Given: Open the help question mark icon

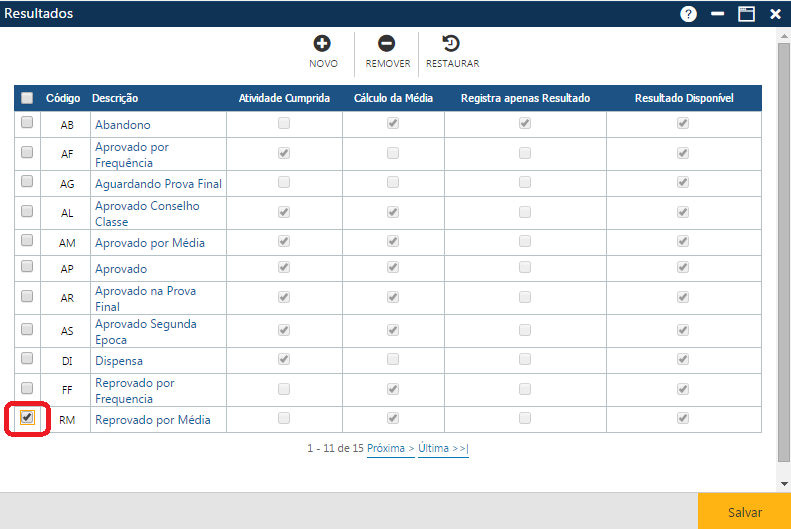Looking at the screenshot, I should (688, 14).
